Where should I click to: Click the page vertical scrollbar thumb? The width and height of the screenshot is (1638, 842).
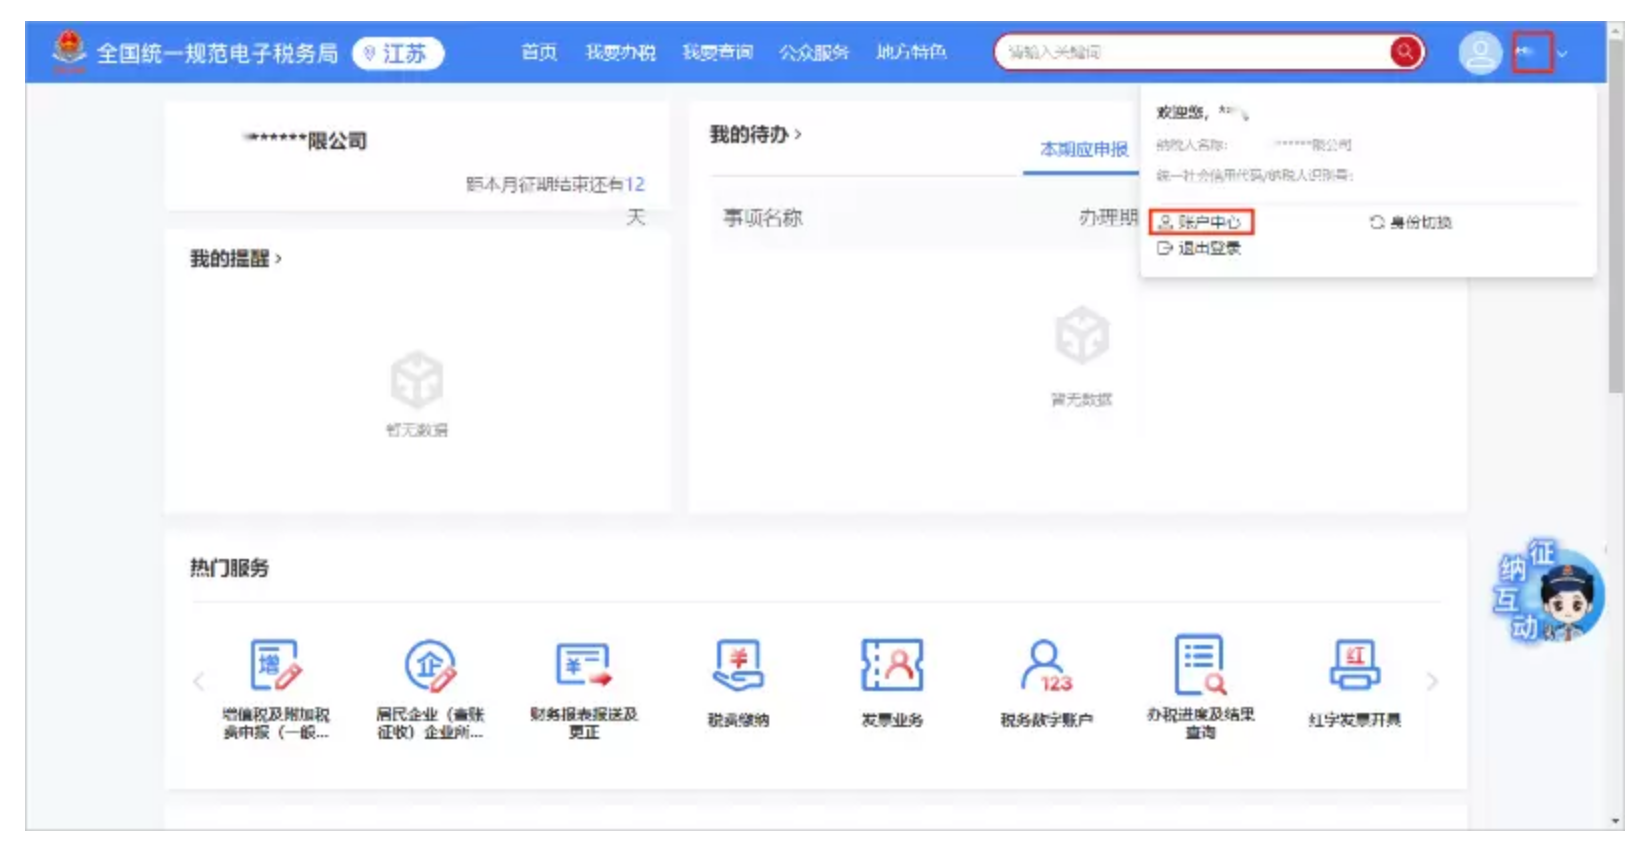[x=1616, y=218]
